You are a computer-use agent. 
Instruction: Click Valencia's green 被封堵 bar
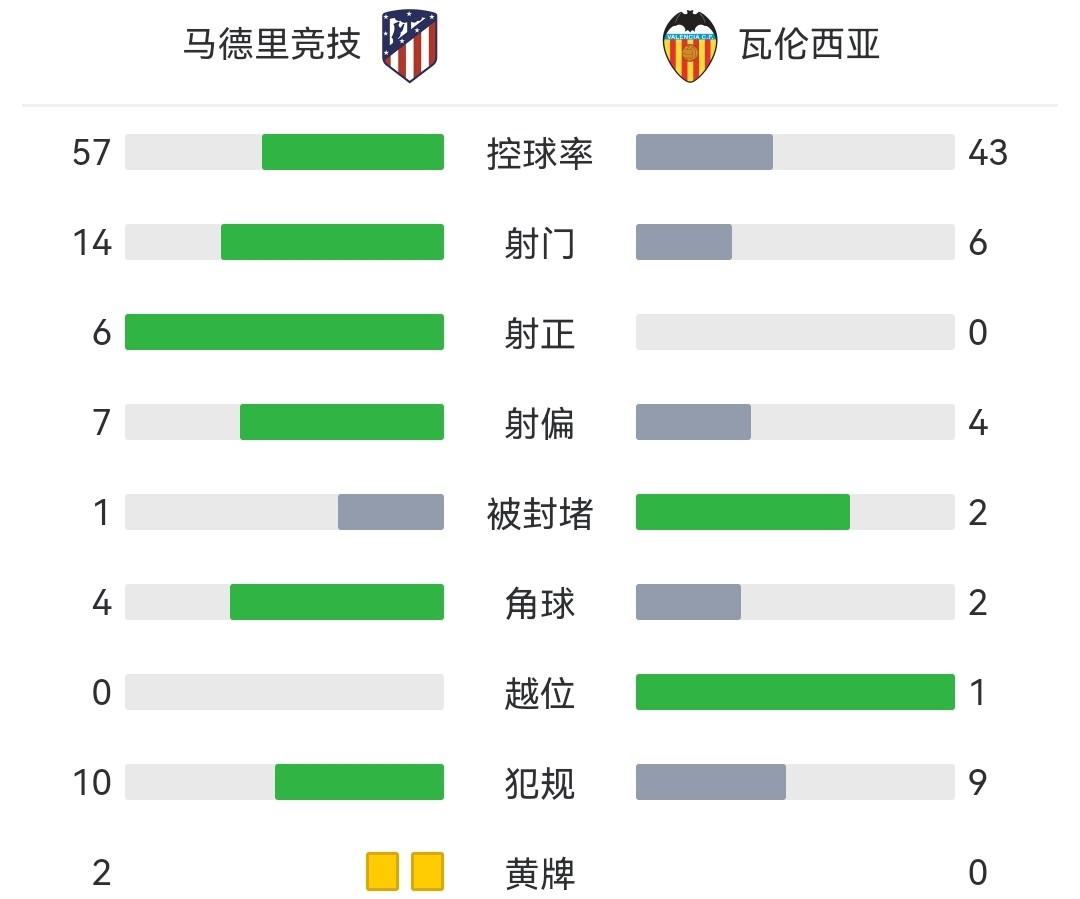[743, 512]
